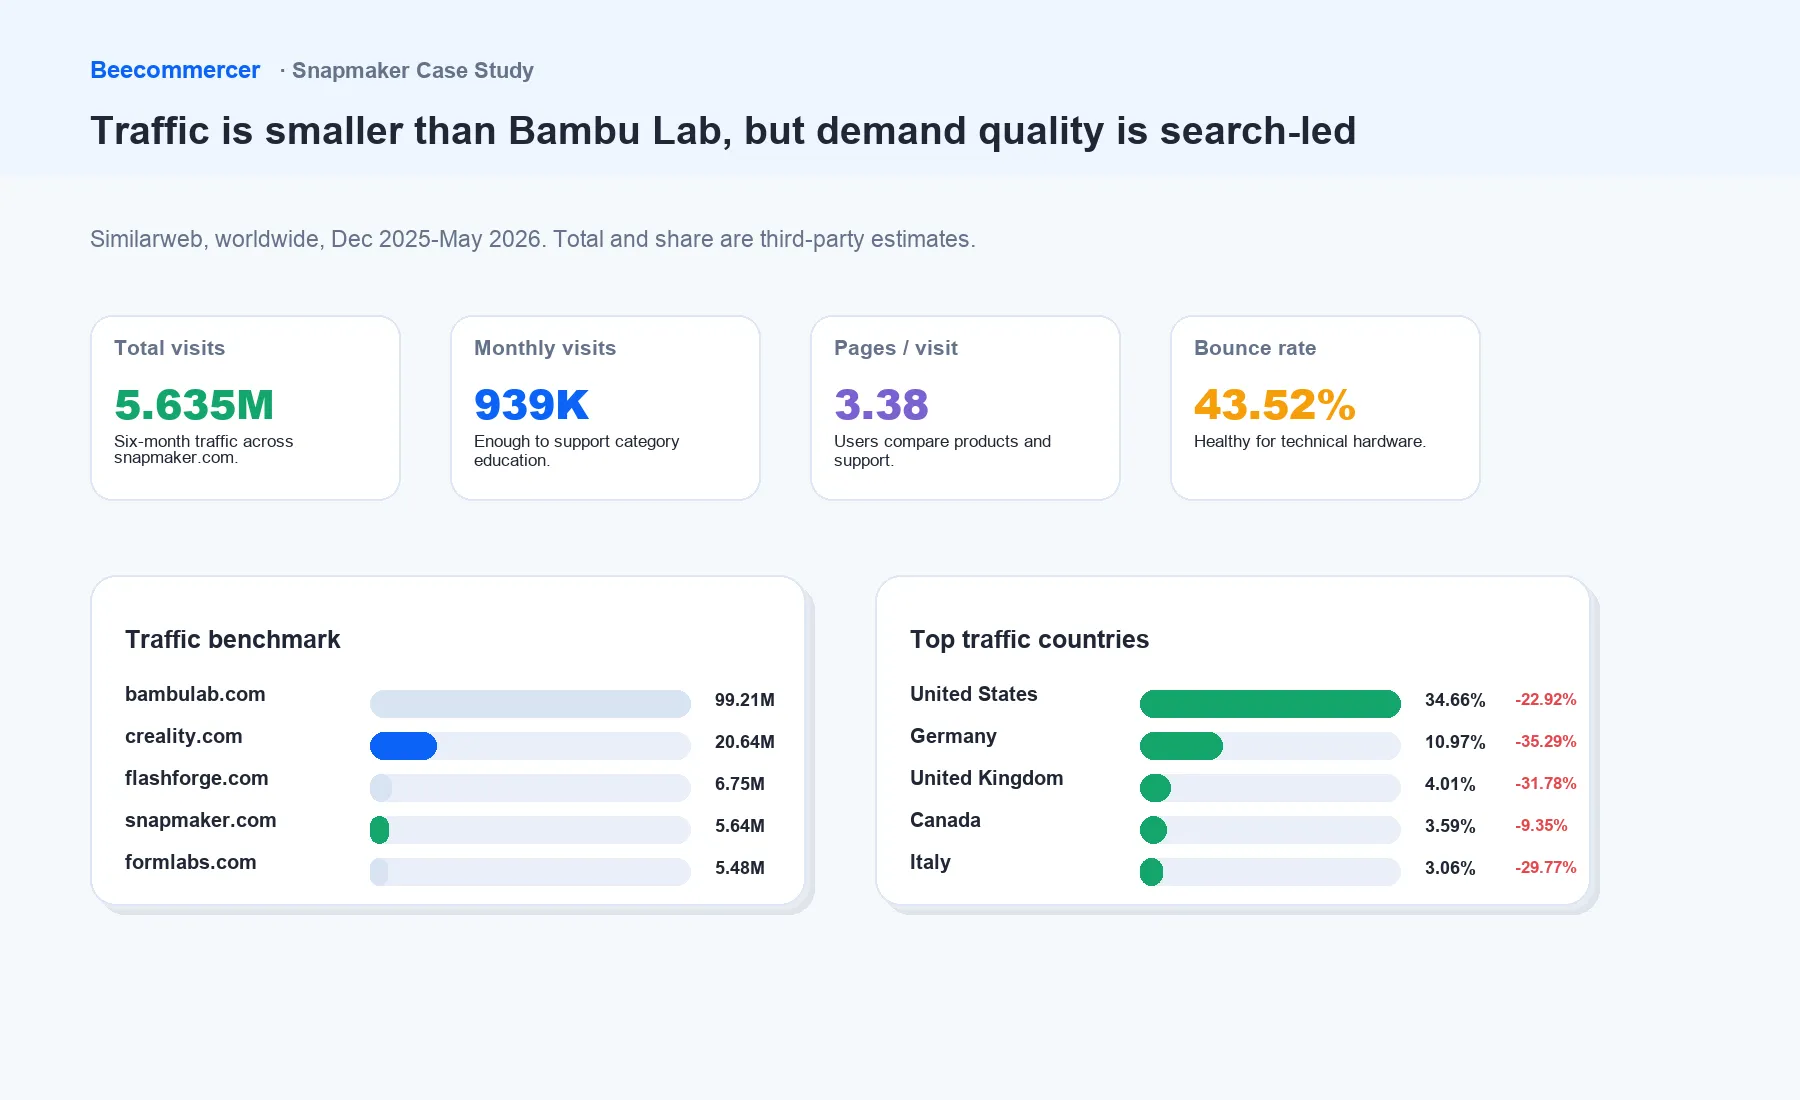This screenshot has height=1100, width=1800.
Task: Select the 6.75M value
Action: [739, 784]
